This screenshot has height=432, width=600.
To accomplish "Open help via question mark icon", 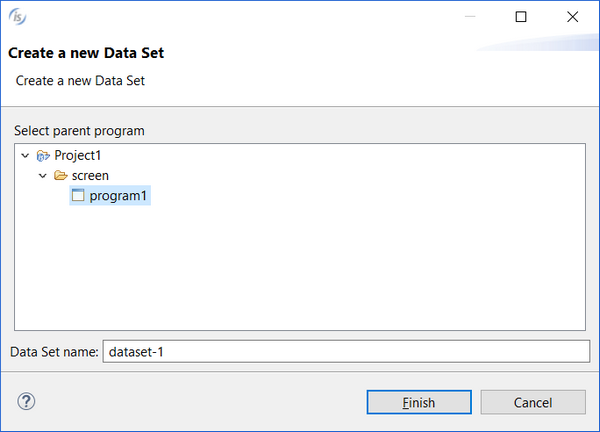I will (26, 401).
